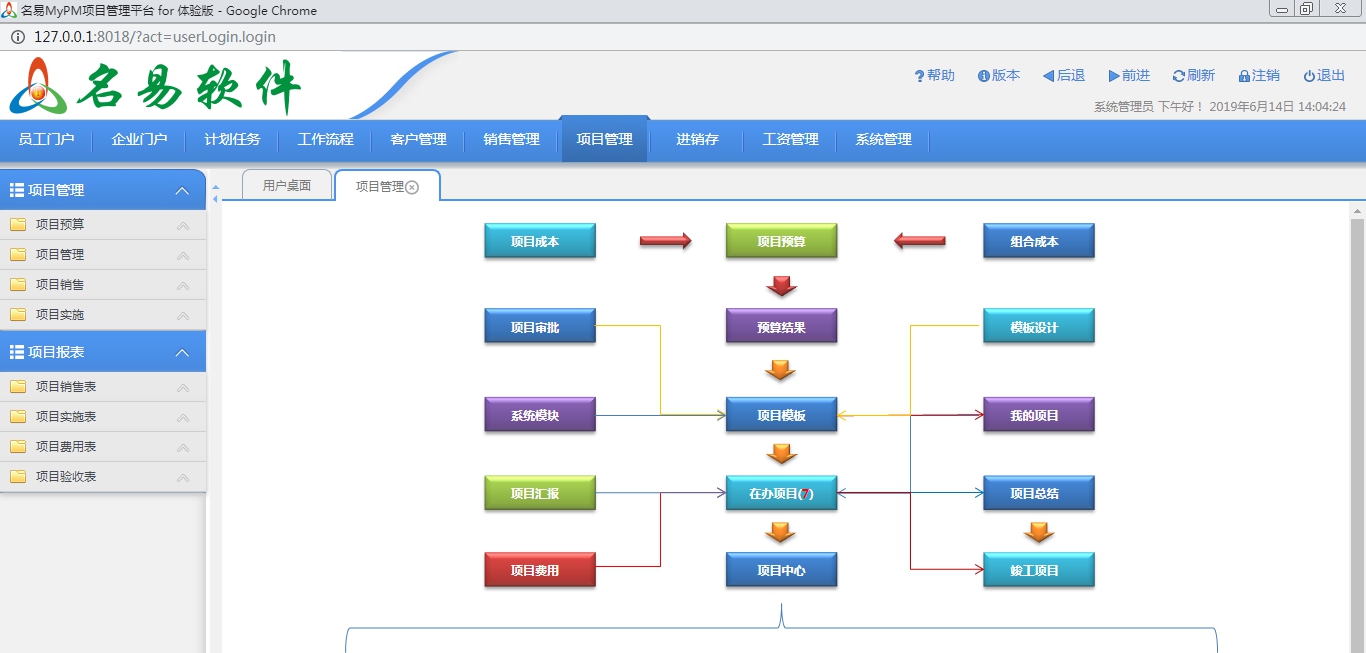Collapse the 项目管理 sidebar section
Image resolution: width=1366 pixels, height=653 pixels.
[x=182, y=190]
